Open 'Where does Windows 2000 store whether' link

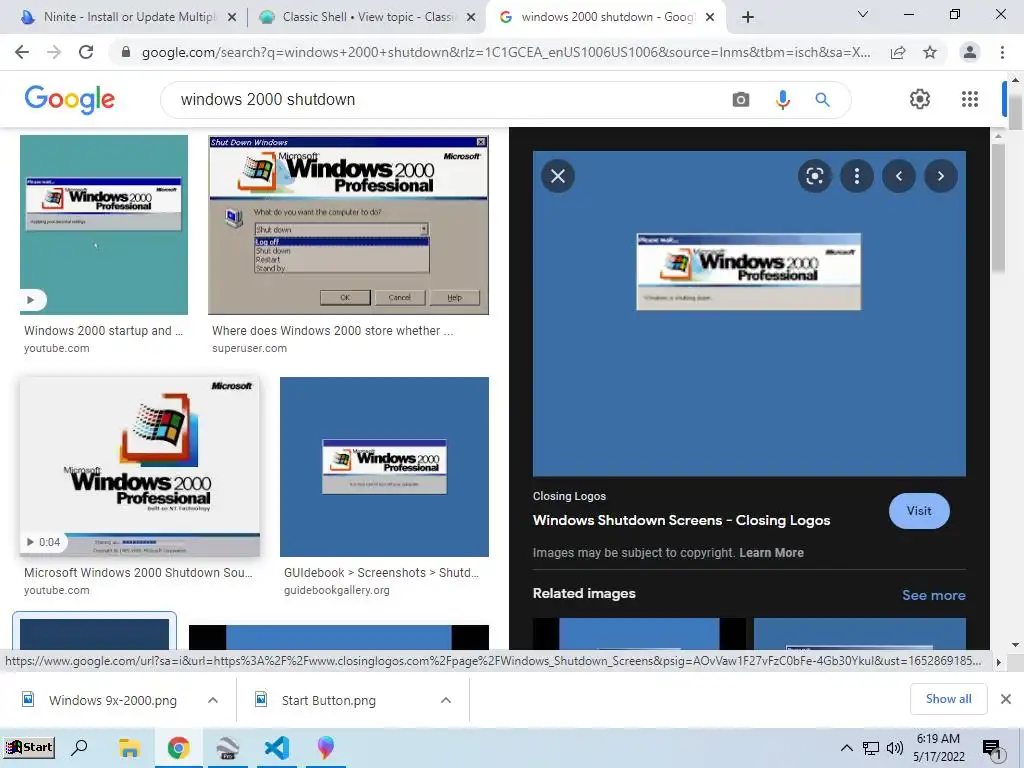tap(332, 331)
